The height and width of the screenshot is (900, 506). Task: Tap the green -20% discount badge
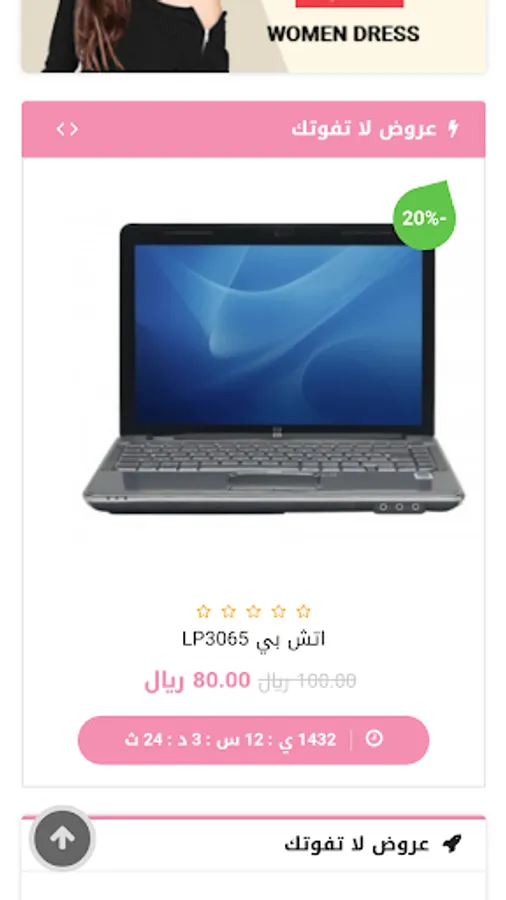point(425,217)
